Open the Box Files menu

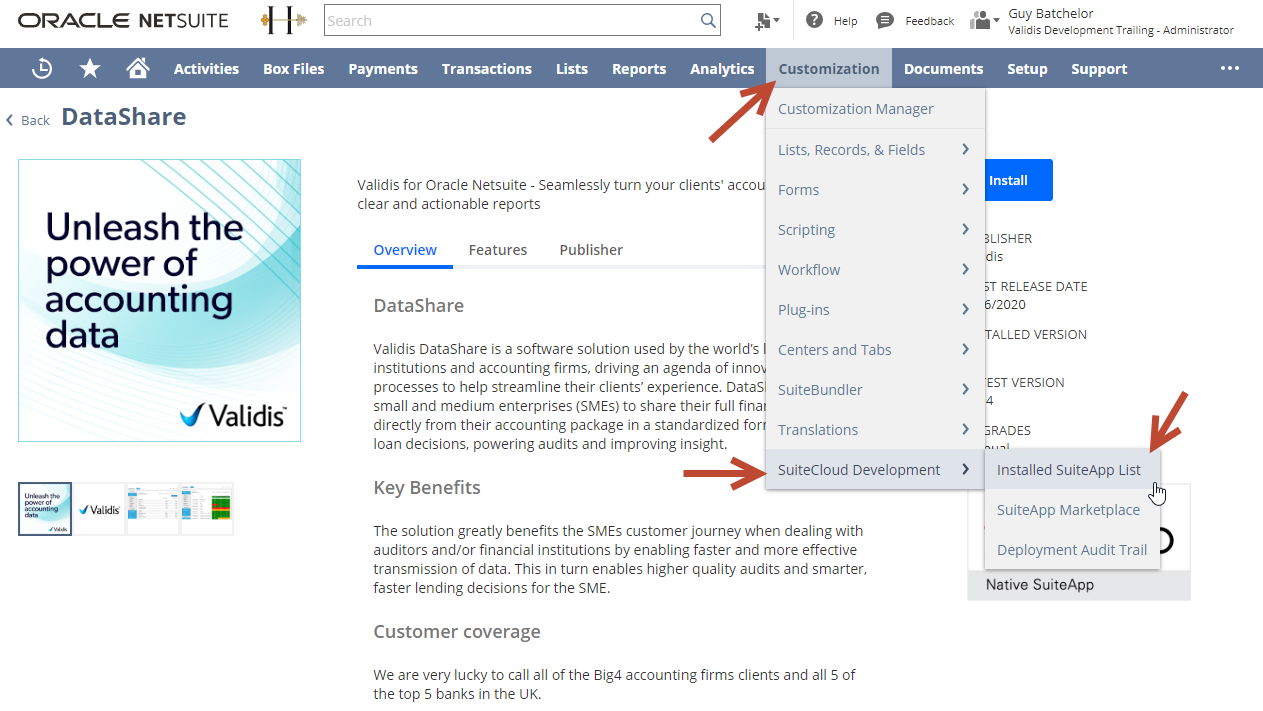tap(294, 68)
